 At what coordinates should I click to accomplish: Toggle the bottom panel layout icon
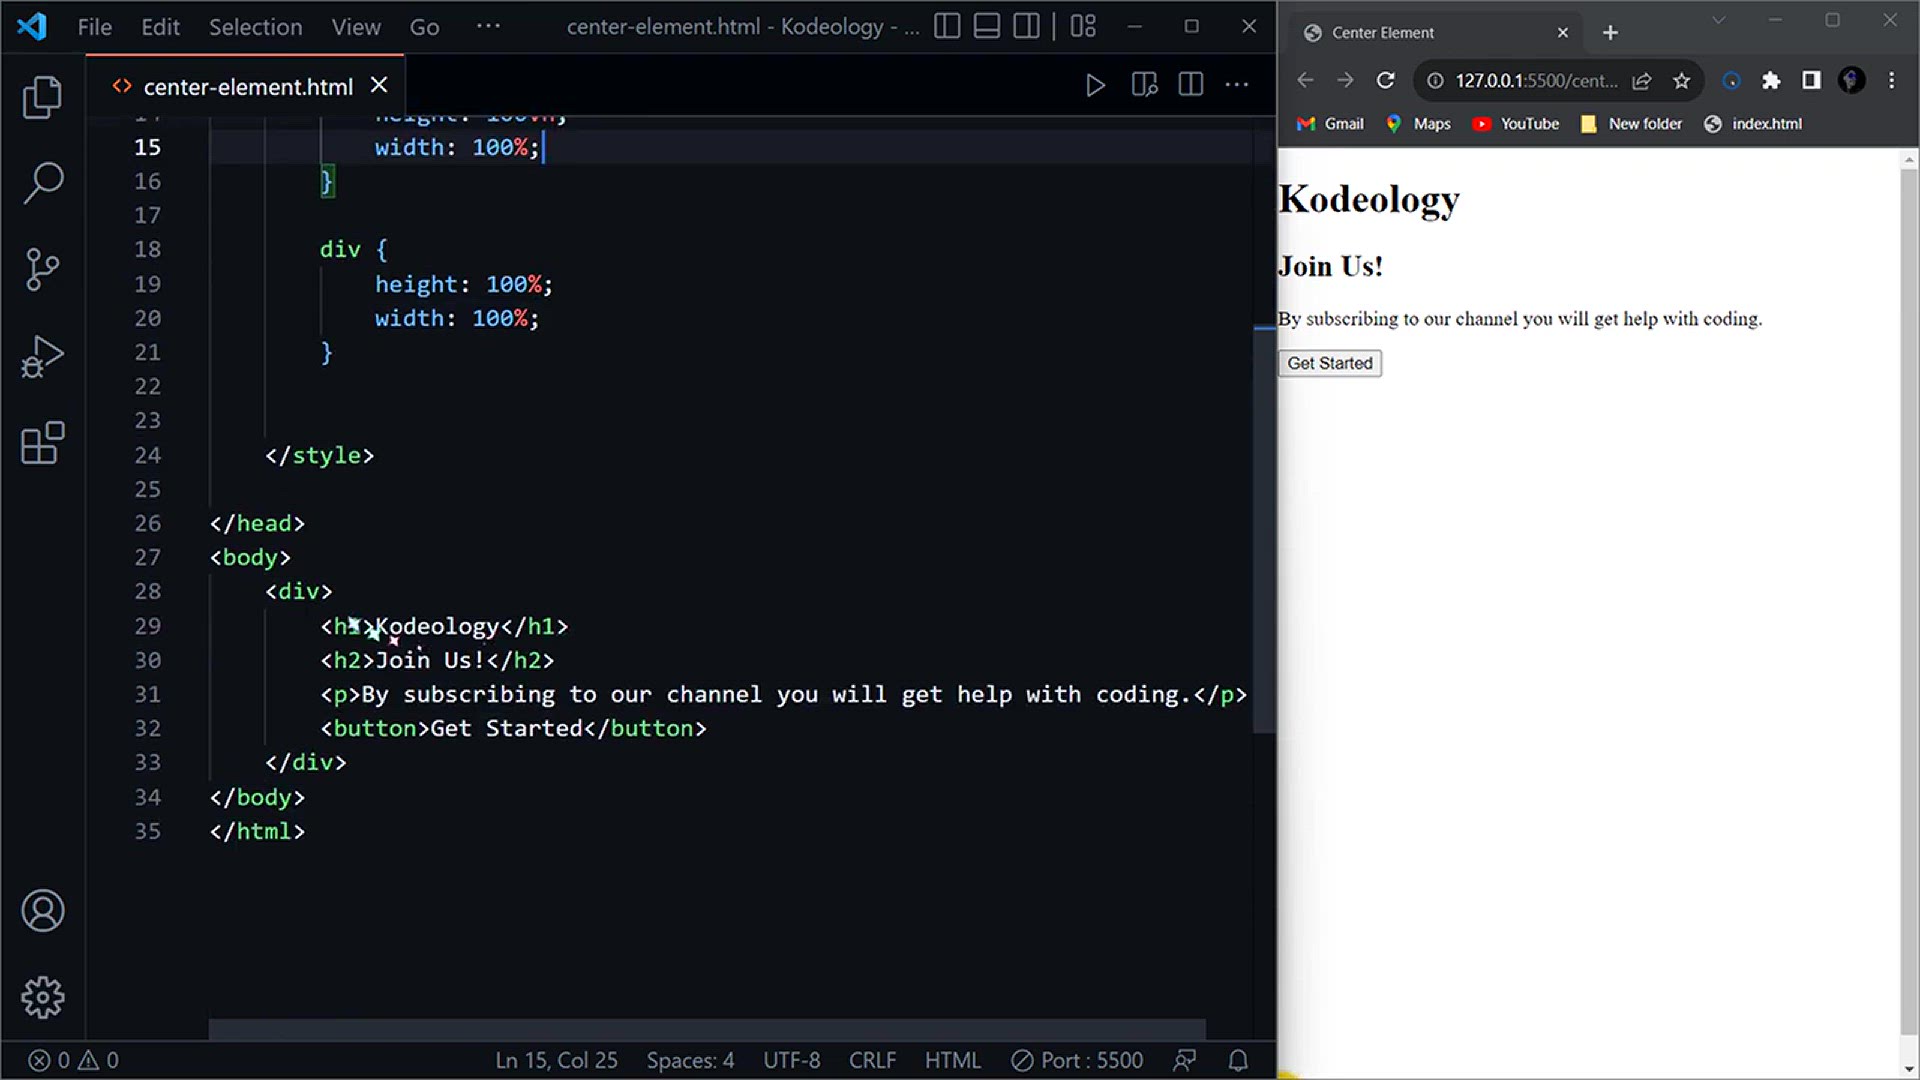tap(987, 26)
